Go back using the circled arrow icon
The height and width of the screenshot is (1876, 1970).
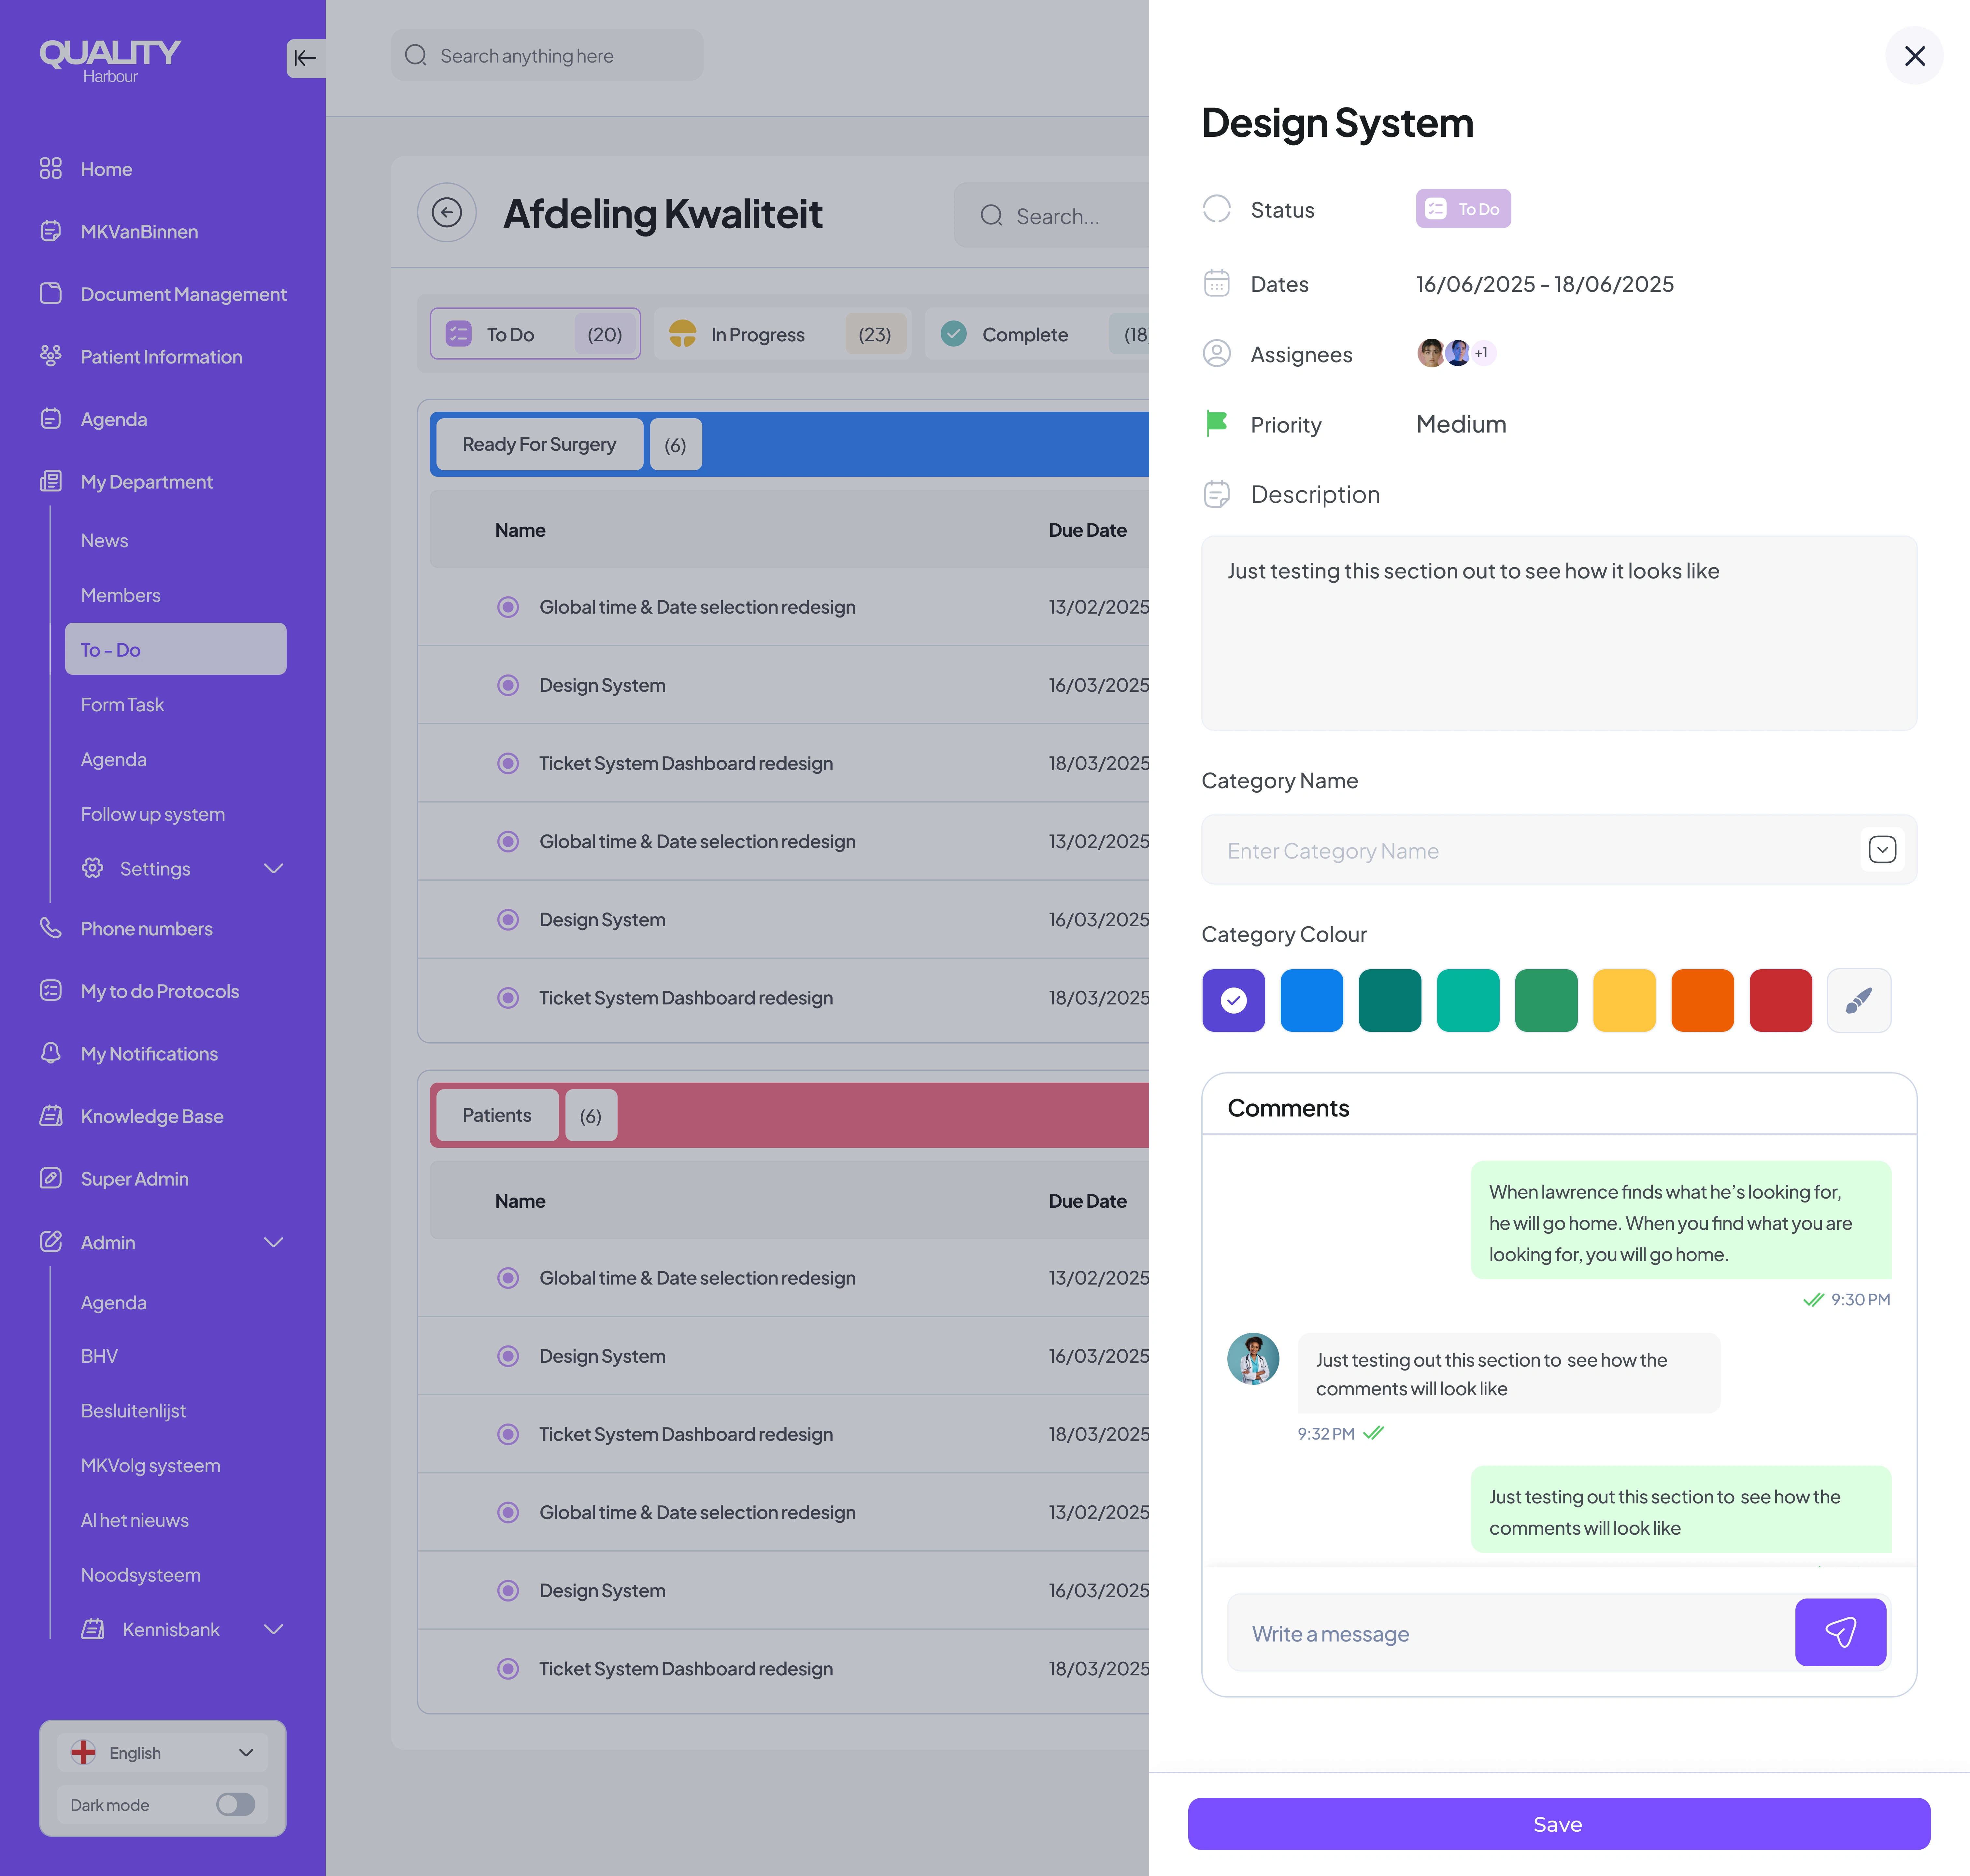(447, 212)
